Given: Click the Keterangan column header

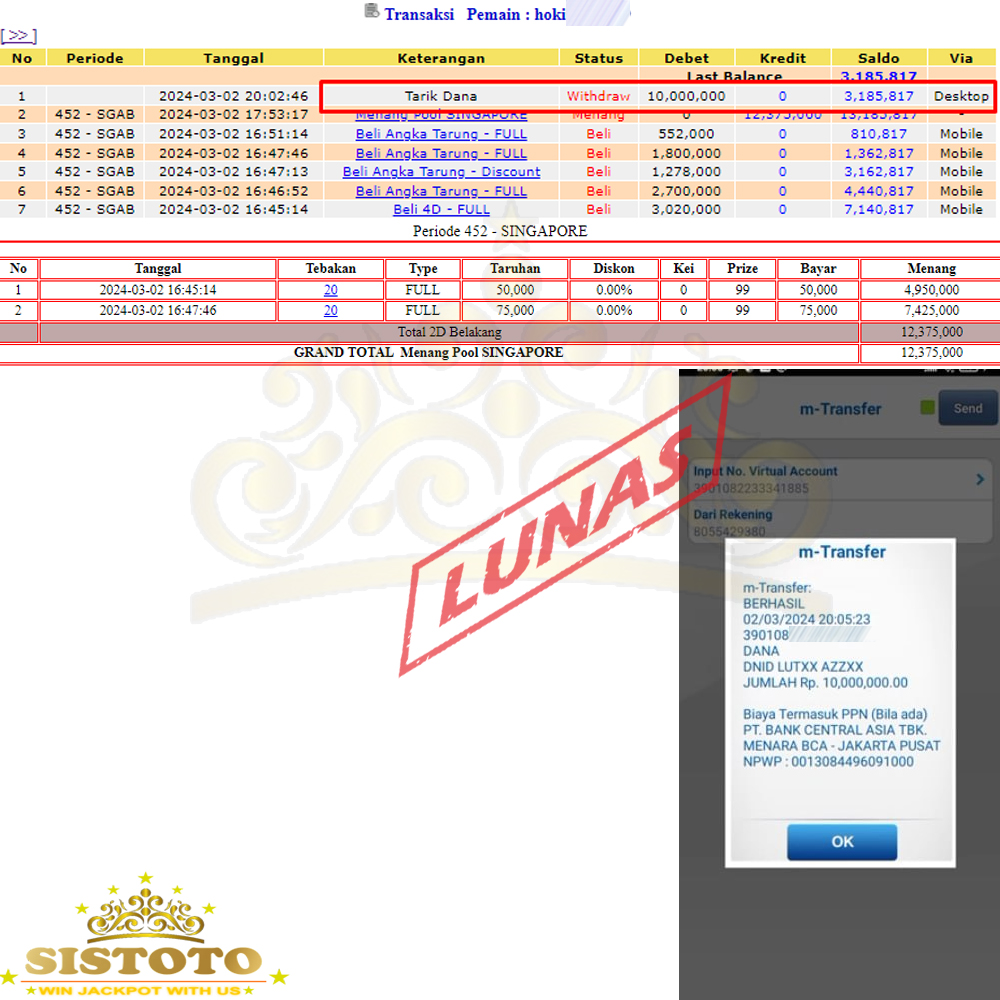Looking at the screenshot, I should coord(441,58).
